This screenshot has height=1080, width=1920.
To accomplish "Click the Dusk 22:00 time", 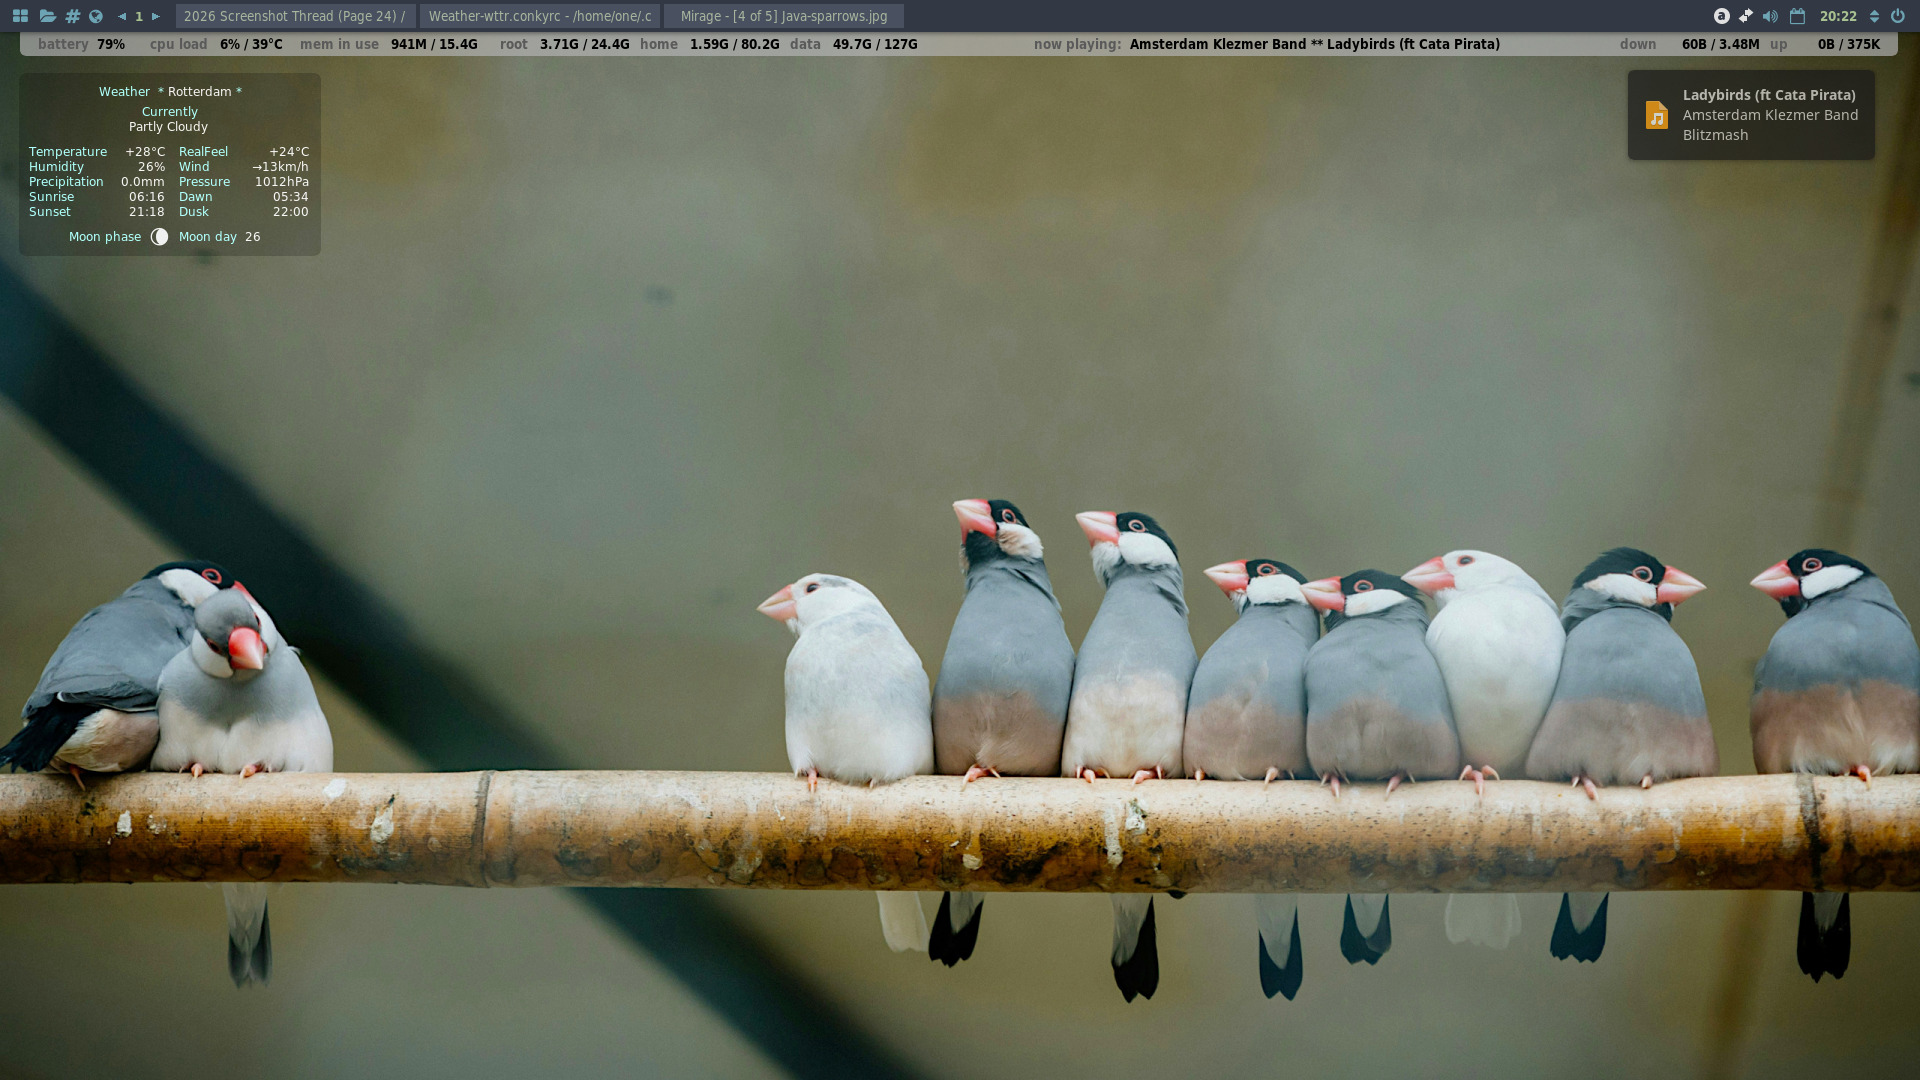I will (x=291, y=212).
